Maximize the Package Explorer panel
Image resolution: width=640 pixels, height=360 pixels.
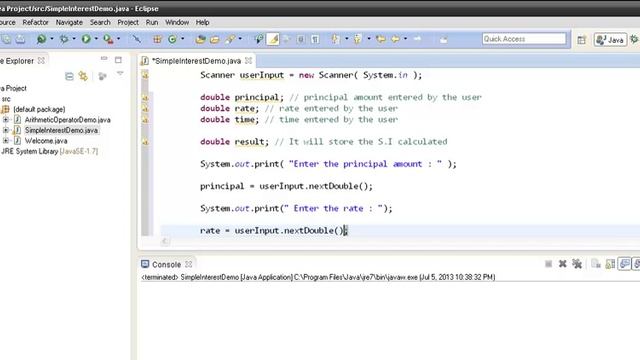coord(118,60)
